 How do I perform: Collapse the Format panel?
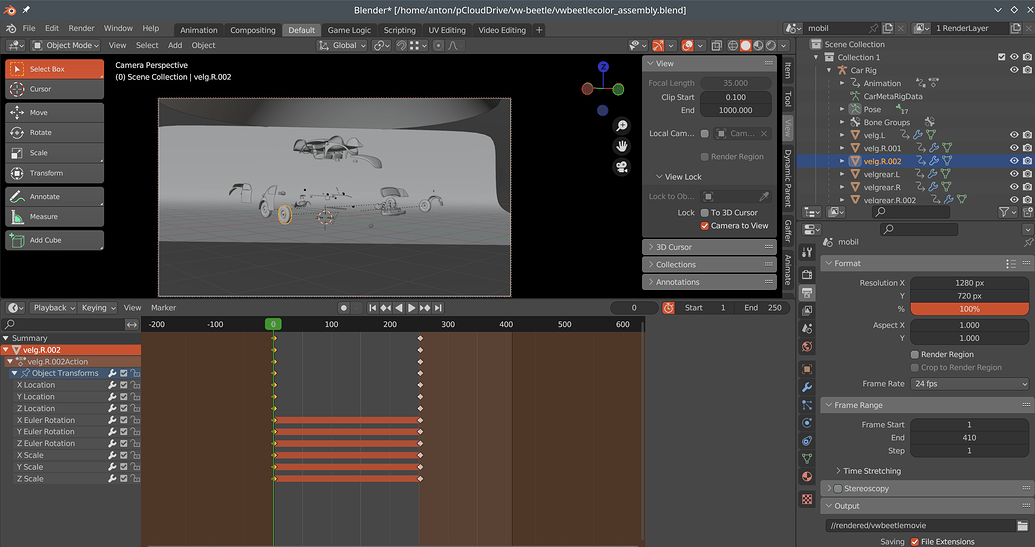click(x=829, y=263)
